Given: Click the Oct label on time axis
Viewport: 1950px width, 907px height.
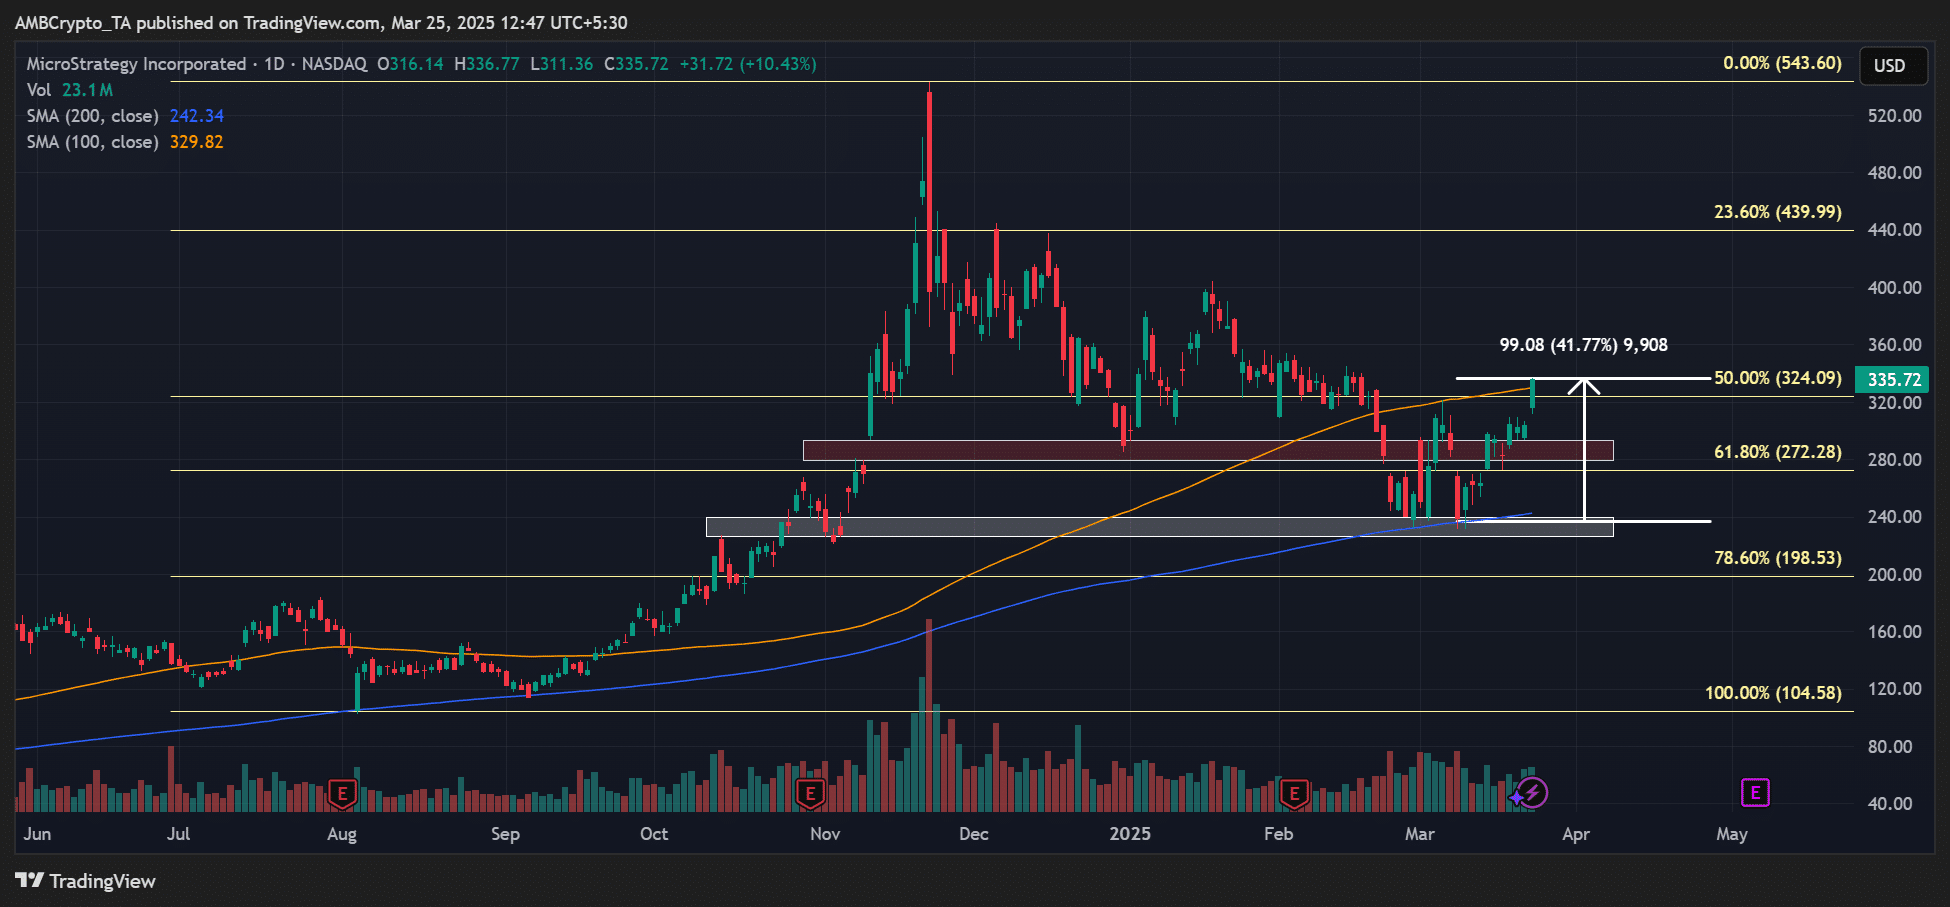Looking at the screenshot, I should coord(654,834).
